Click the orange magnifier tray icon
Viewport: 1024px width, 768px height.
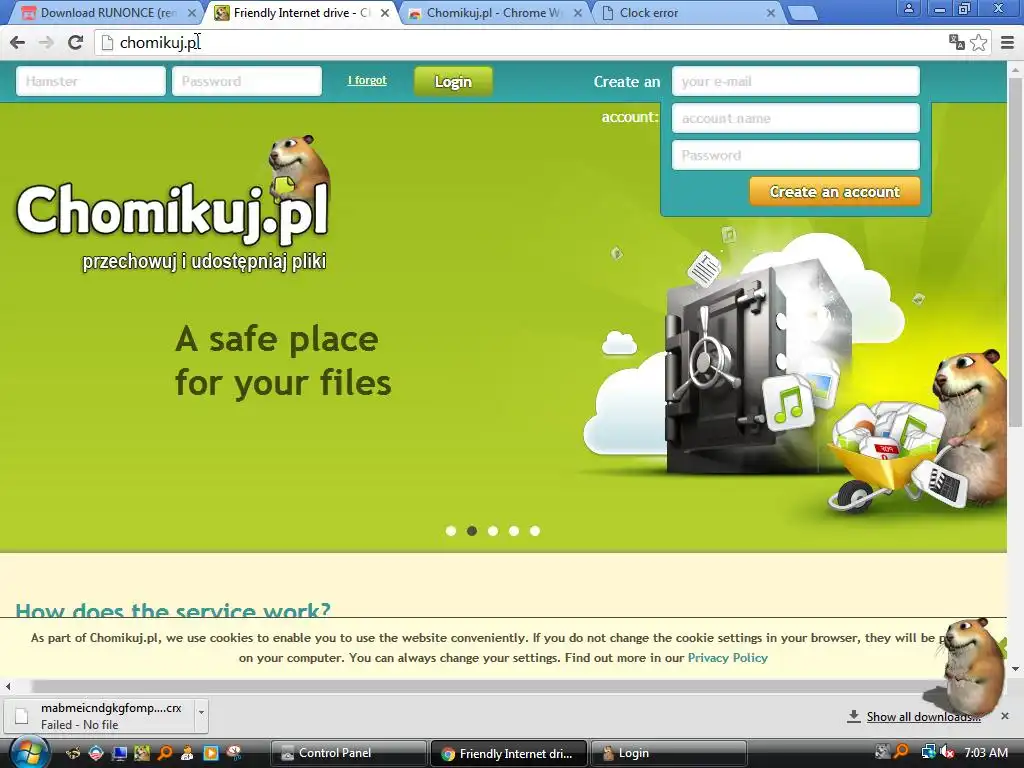point(901,752)
